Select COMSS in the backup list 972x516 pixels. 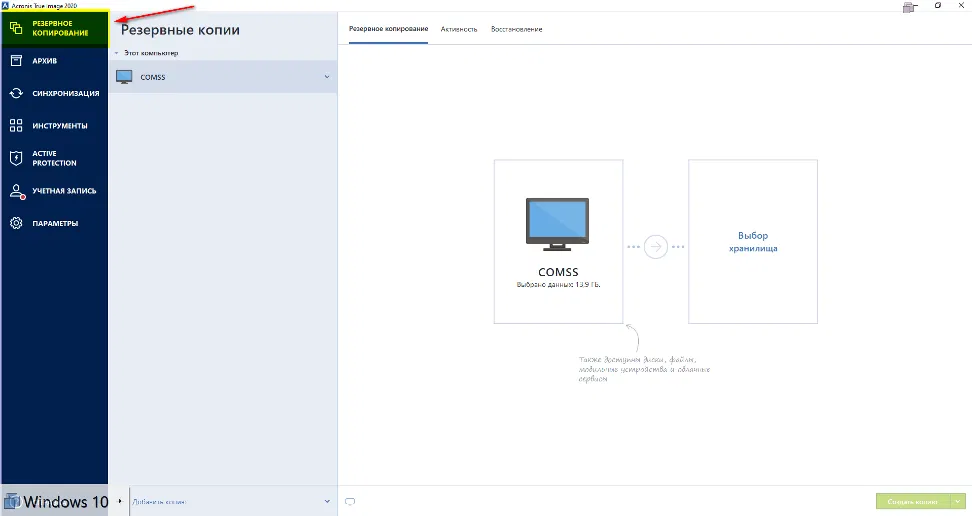coord(223,77)
